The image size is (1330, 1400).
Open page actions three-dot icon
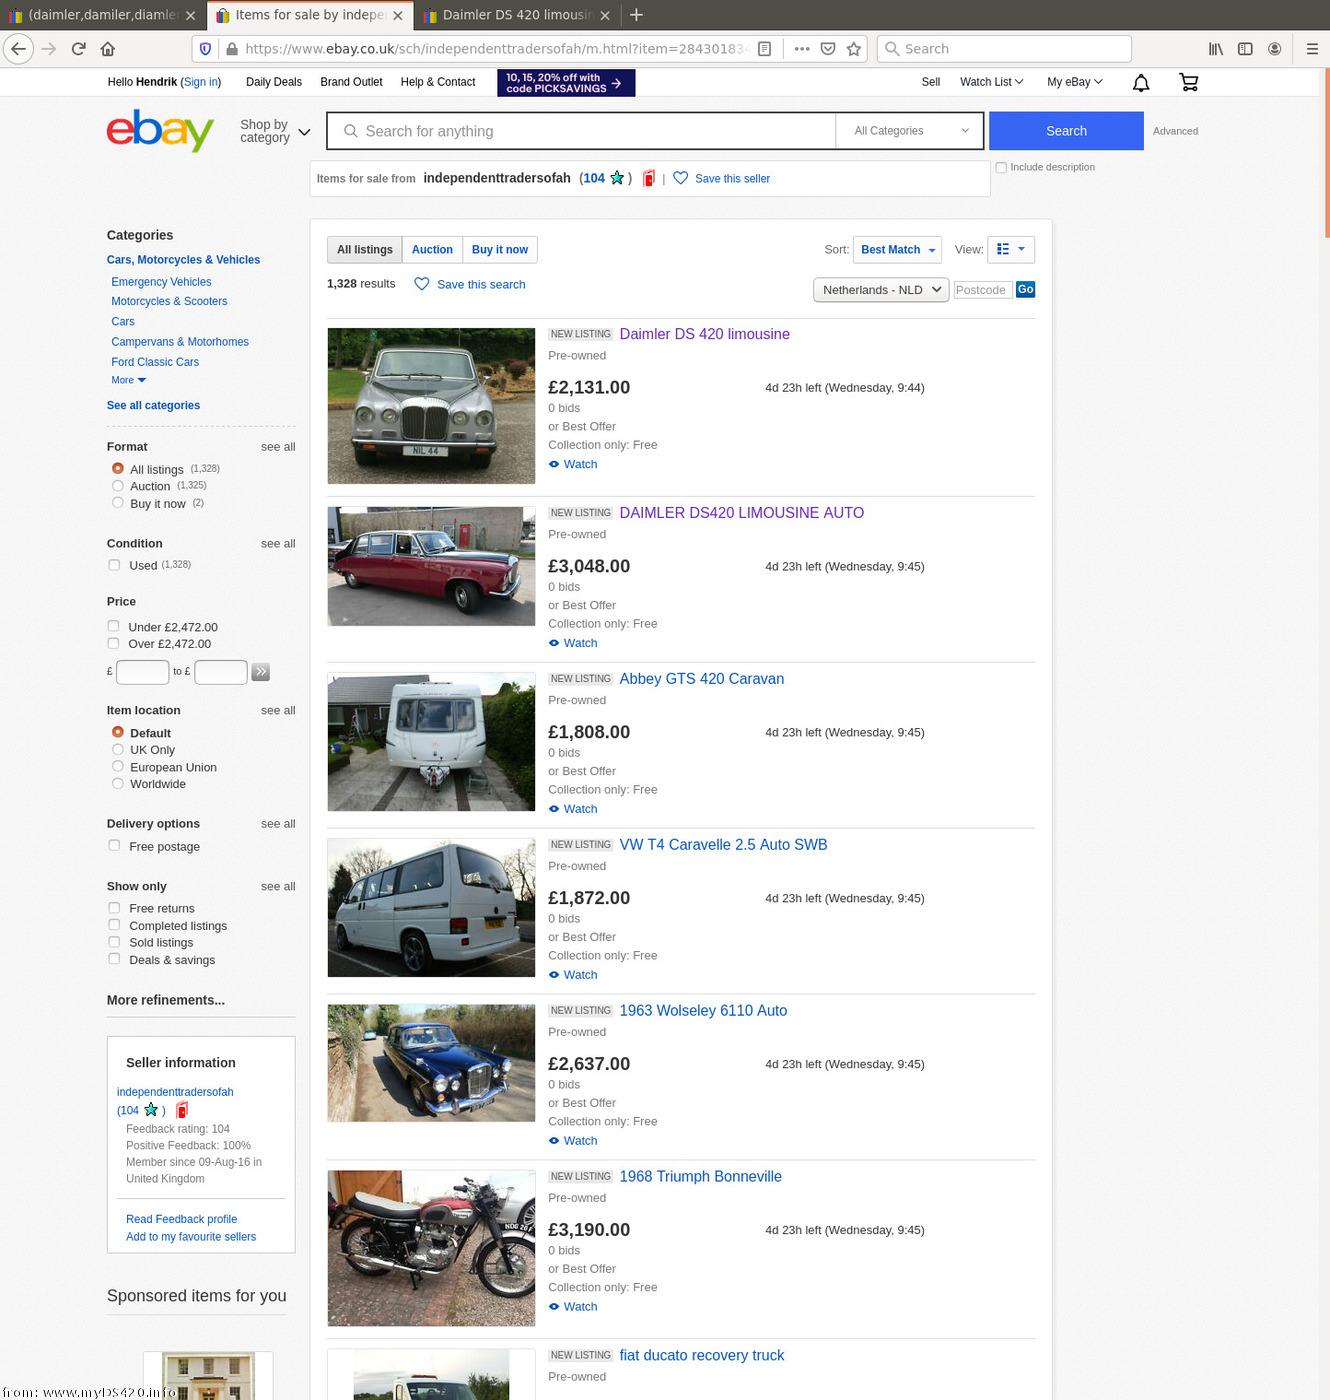click(x=801, y=48)
